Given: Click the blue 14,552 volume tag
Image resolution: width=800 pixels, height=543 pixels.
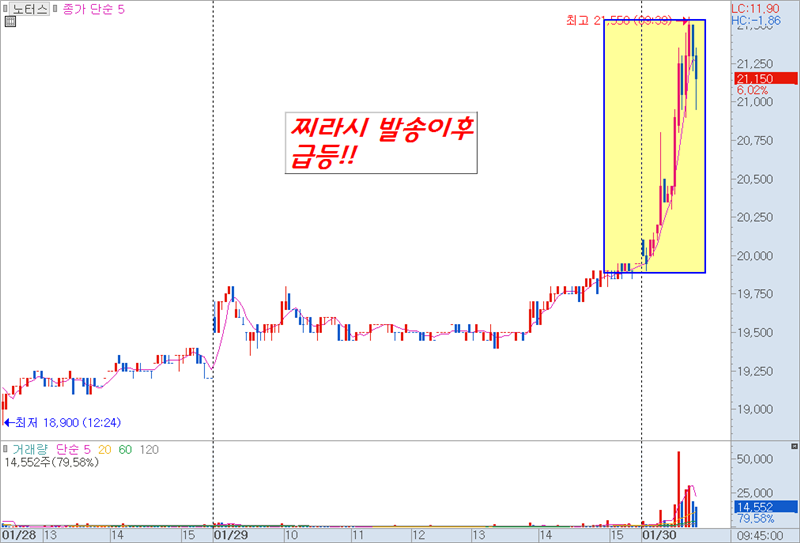Looking at the screenshot, I should [x=750, y=507].
